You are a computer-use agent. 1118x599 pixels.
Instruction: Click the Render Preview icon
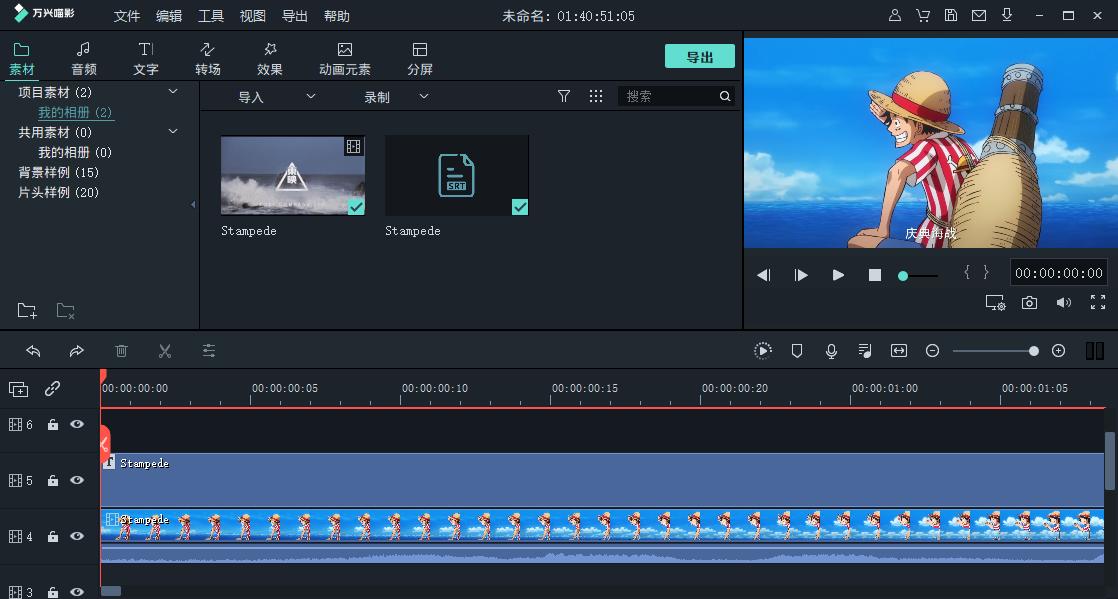[763, 351]
